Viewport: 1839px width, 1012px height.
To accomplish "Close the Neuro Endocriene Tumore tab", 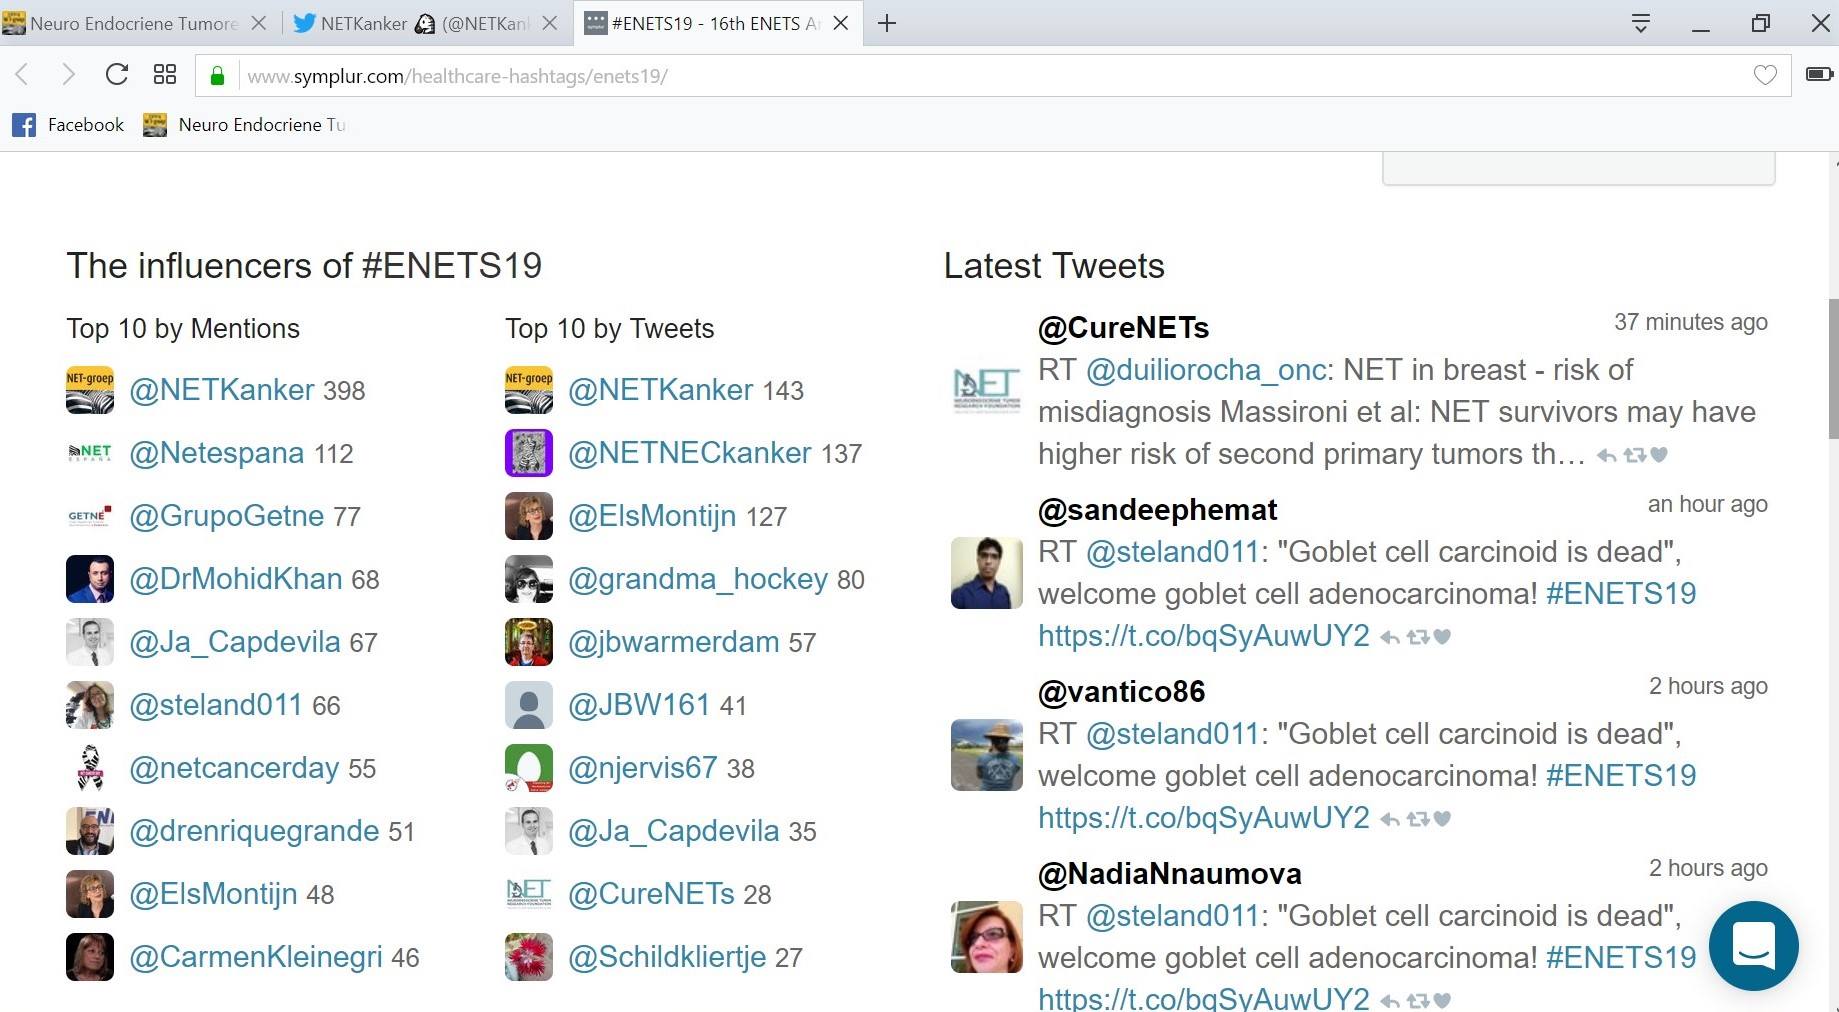I will coord(258,23).
